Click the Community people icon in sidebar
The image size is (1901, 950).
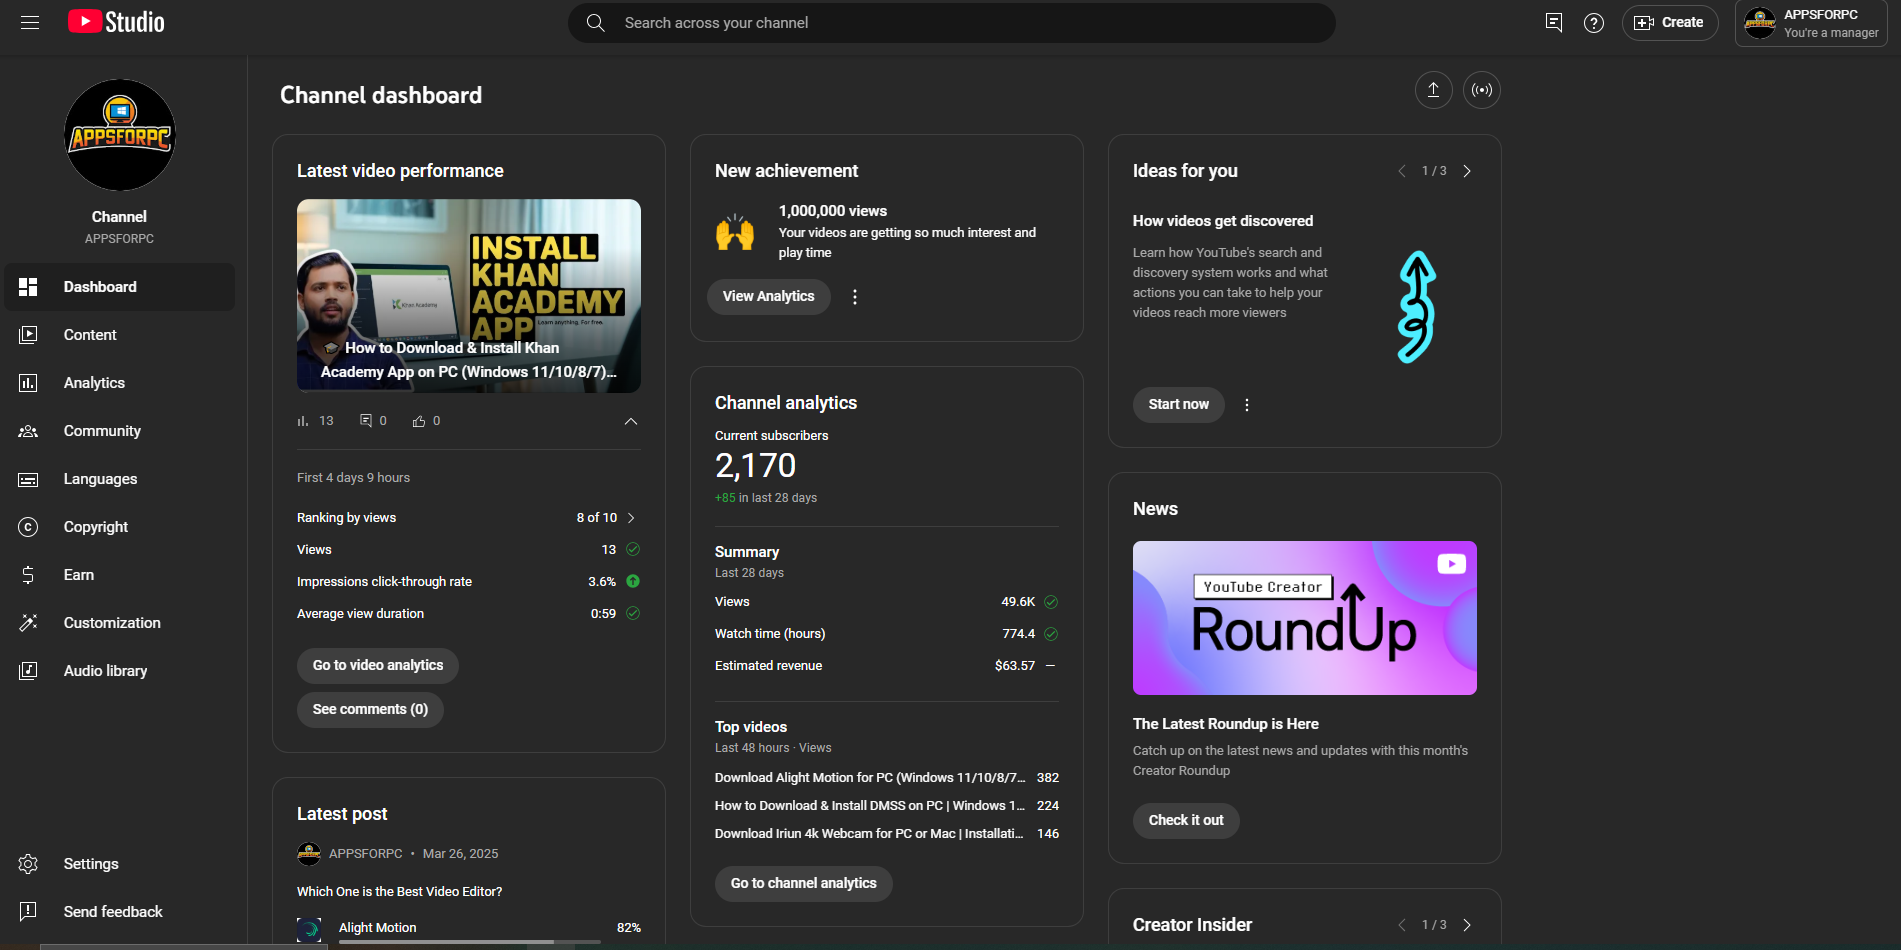[28, 431]
